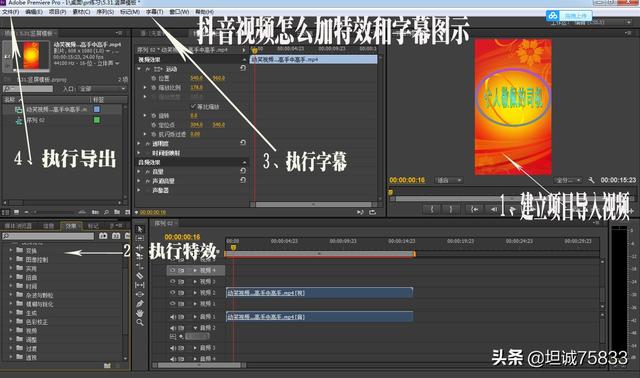Select the Slip tool
The image size is (640, 378).
pyautogui.click(x=140, y=285)
